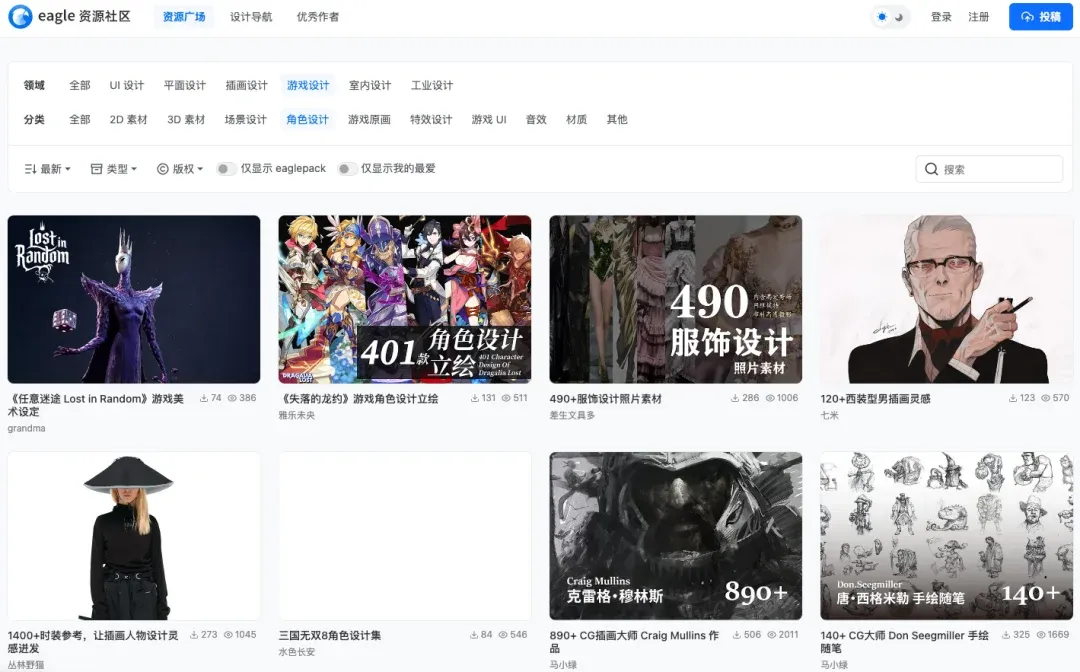This screenshot has height=672, width=1080.
Task: Select the 插画设计 field filter
Action: (247, 85)
